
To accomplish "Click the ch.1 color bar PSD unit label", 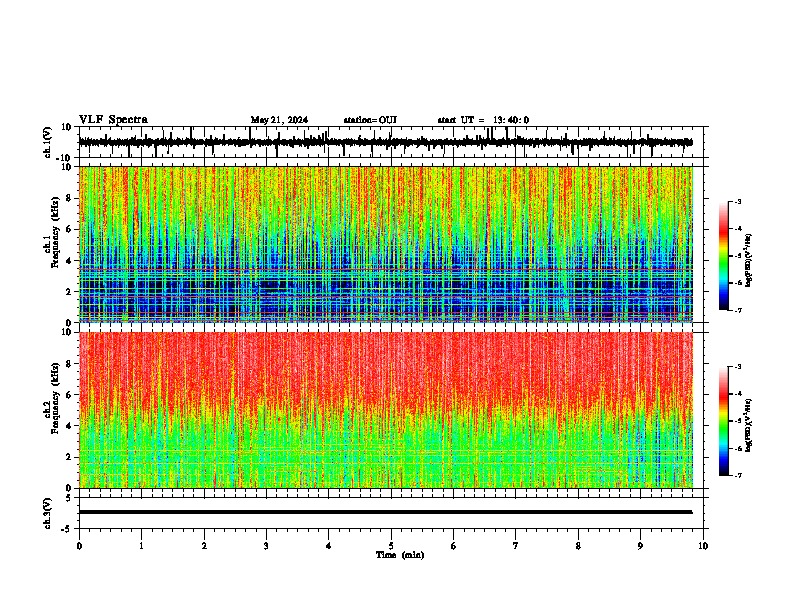I will 749,260.
